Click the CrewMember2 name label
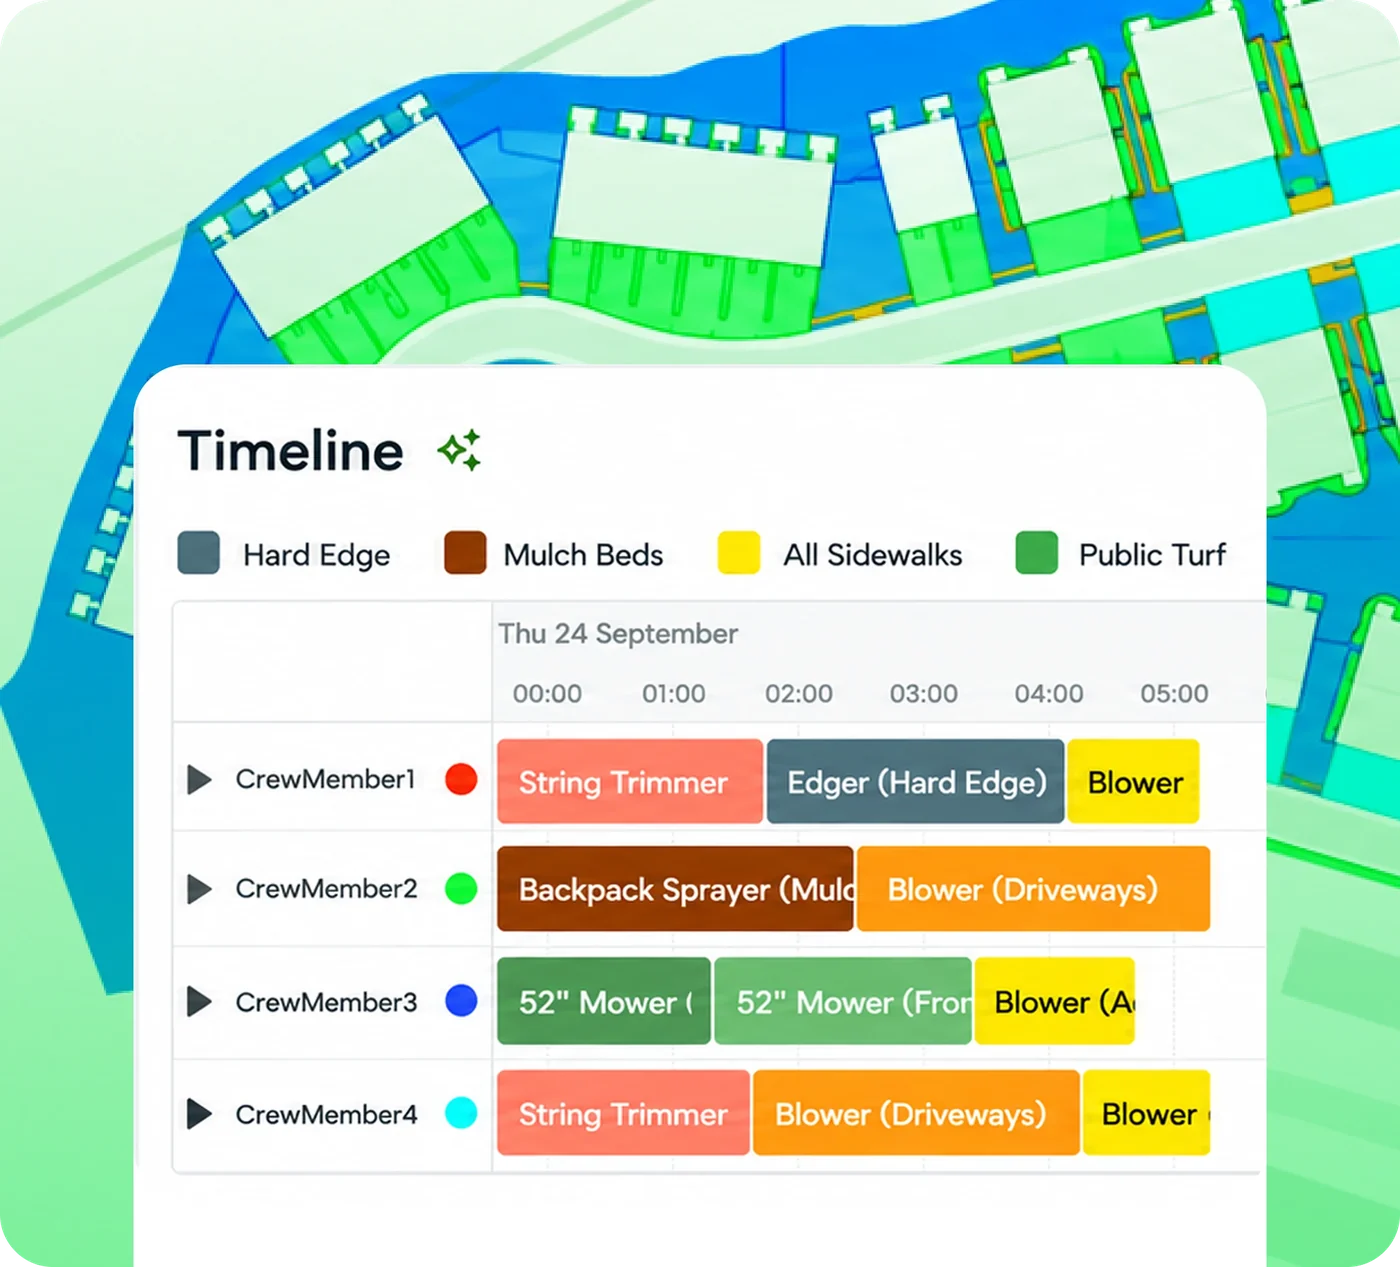This screenshot has width=1400, height=1267. pyautogui.click(x=326, y=889)
